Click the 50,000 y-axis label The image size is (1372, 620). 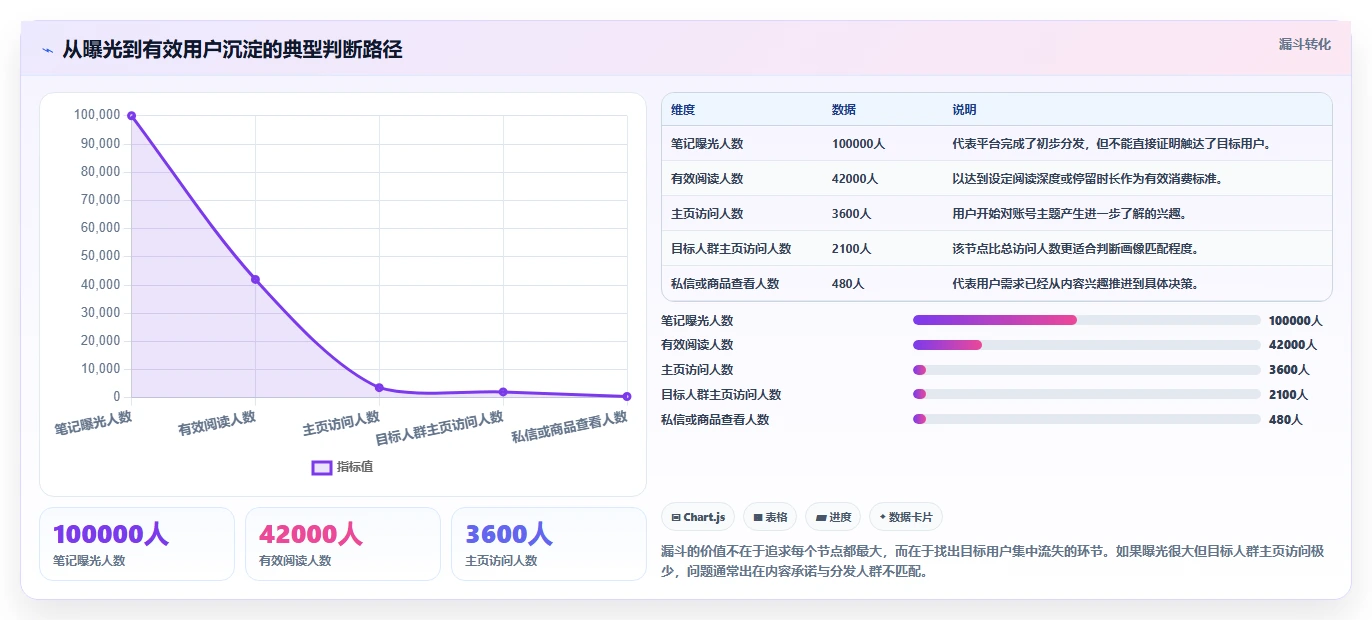(100, 256)
